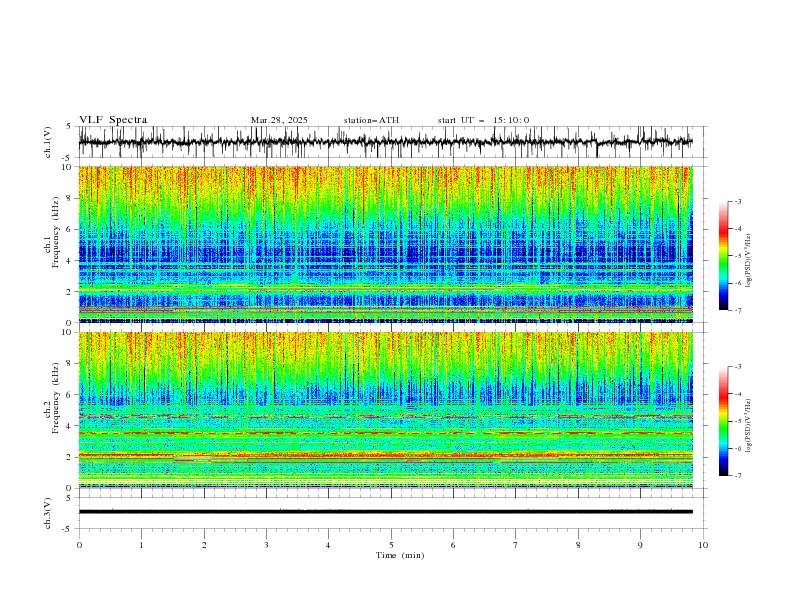Click the ch.3 voltage trace line
The width and height of the screenshot is (792, 612).
[x=385, y=512]
